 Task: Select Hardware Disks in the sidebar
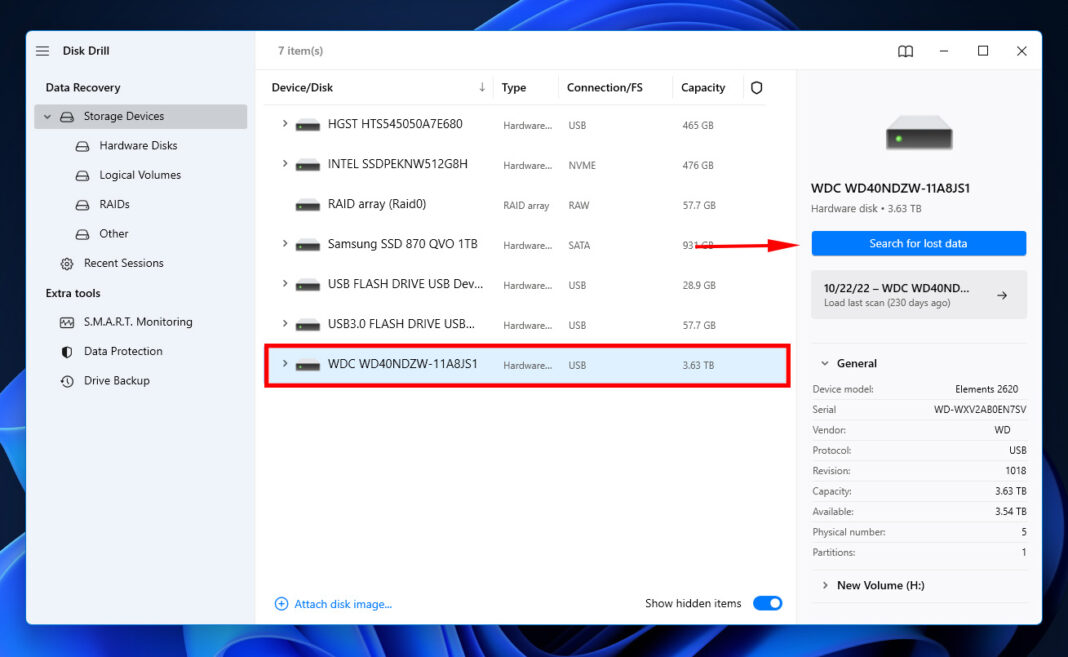pyautogui.click(x=138, y=146)
